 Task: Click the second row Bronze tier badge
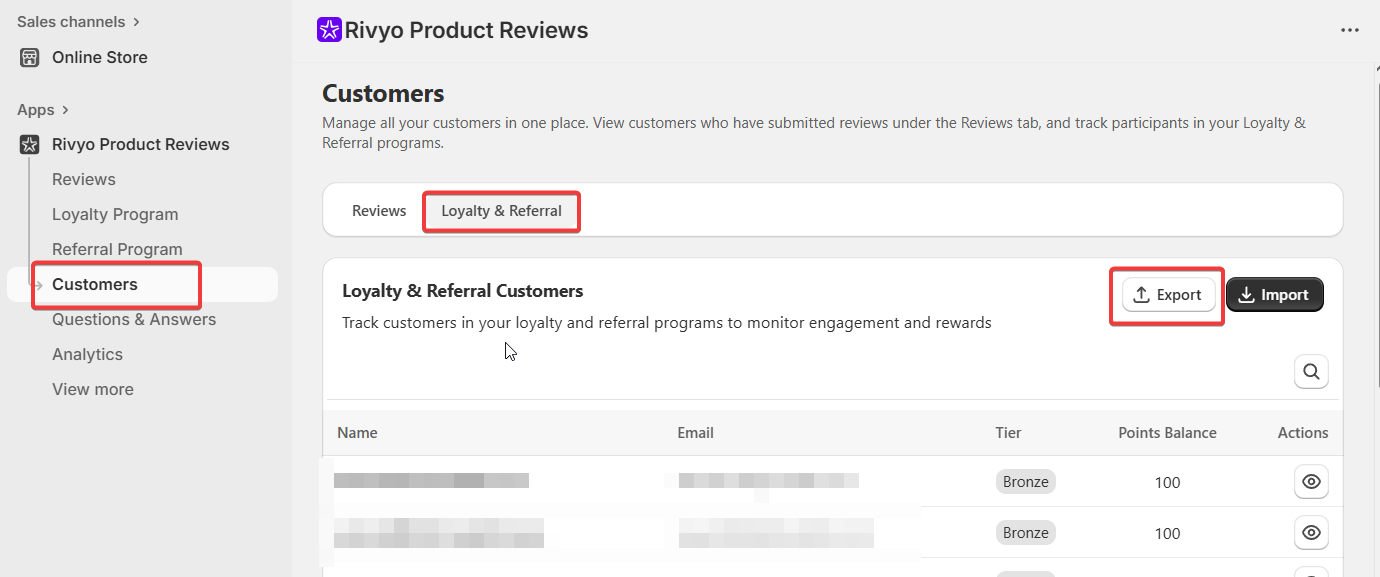tap(1025, 533)
